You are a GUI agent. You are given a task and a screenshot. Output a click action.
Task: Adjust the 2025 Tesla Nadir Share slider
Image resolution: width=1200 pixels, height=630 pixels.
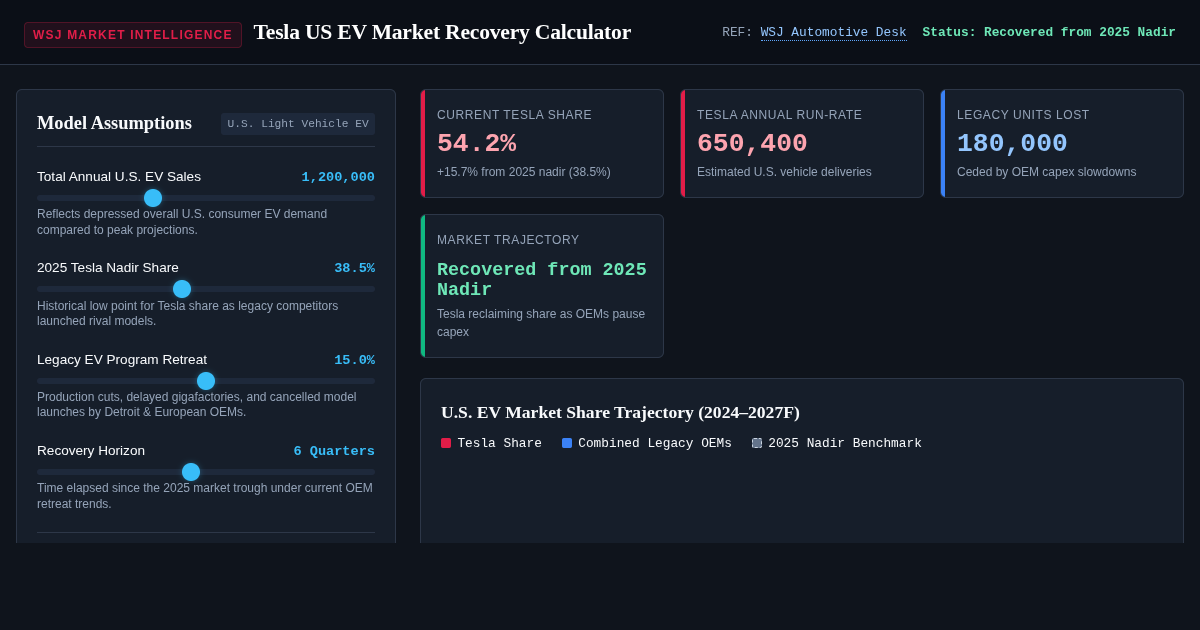coord(206,289)
